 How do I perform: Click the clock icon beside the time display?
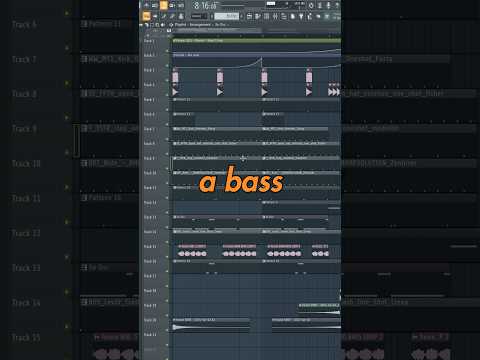tap(196, 5)
